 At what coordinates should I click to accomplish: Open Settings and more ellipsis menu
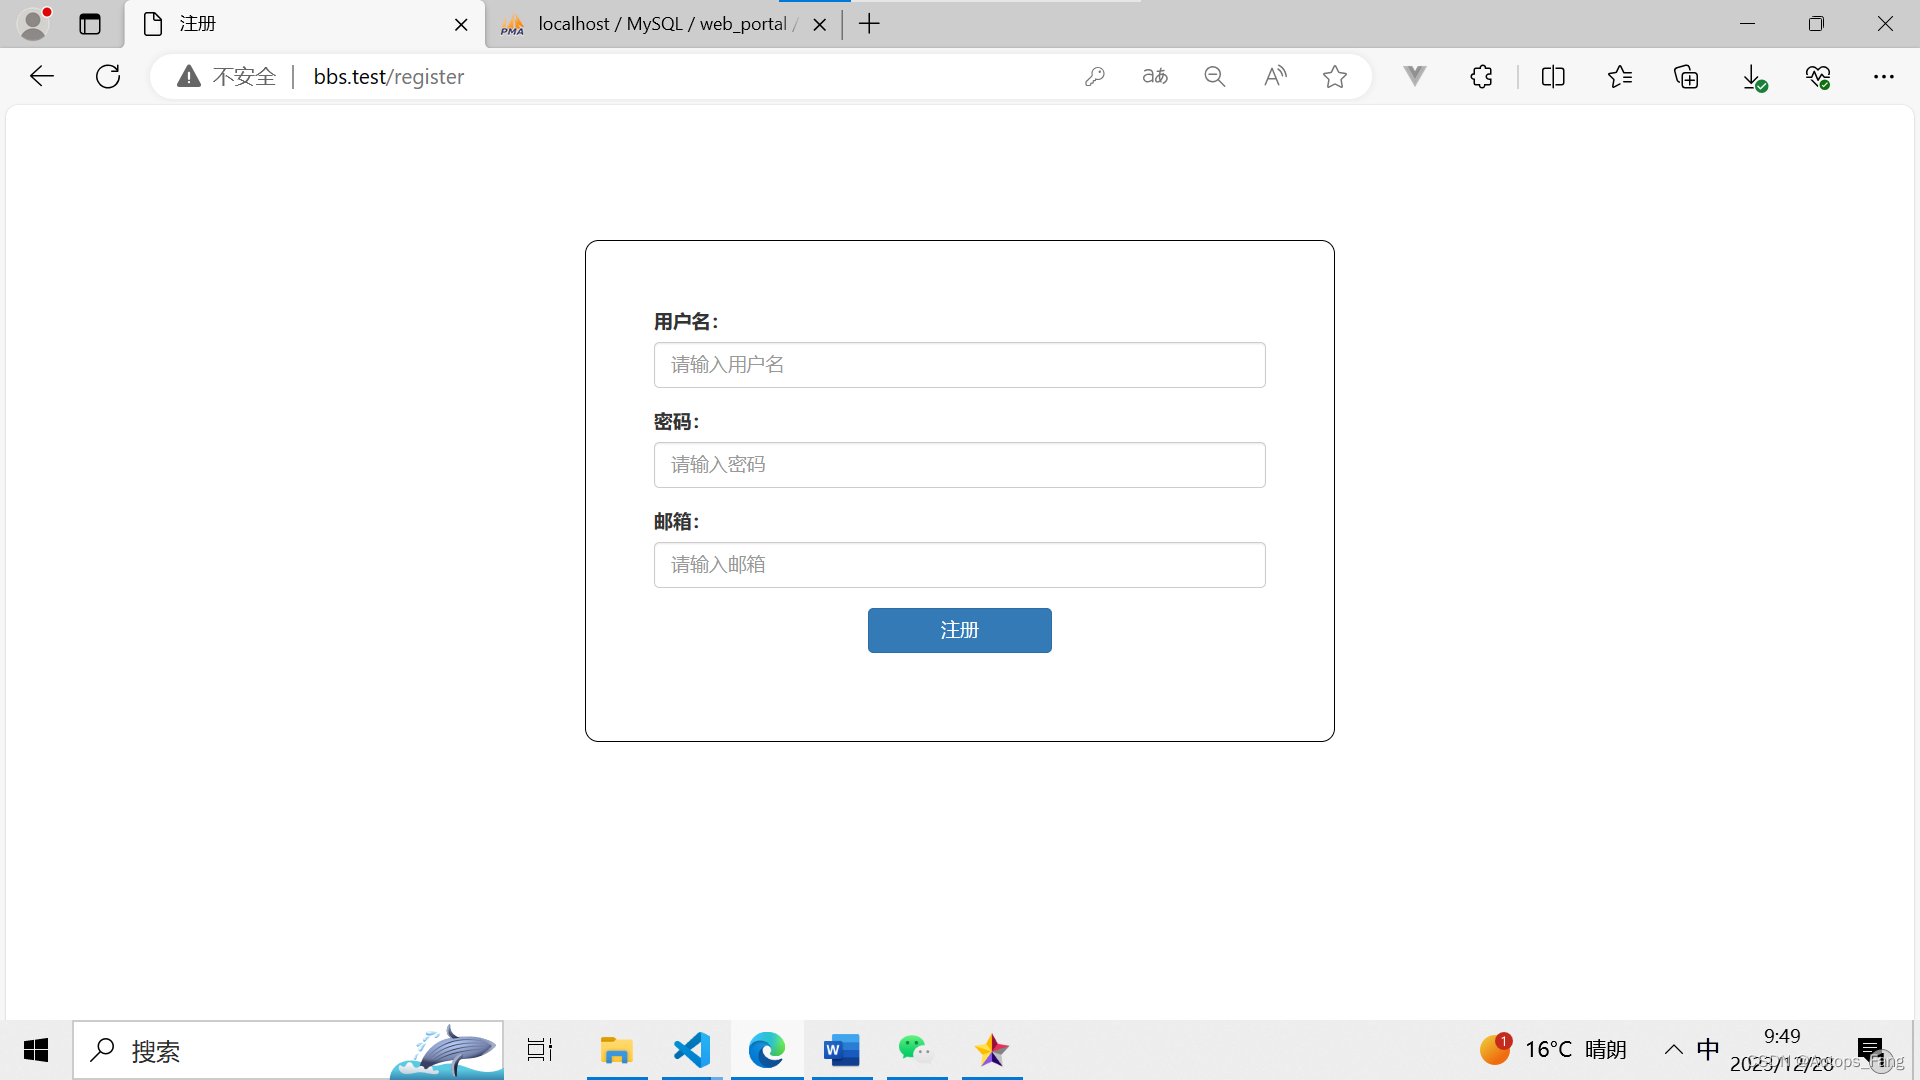[1884, 77]
